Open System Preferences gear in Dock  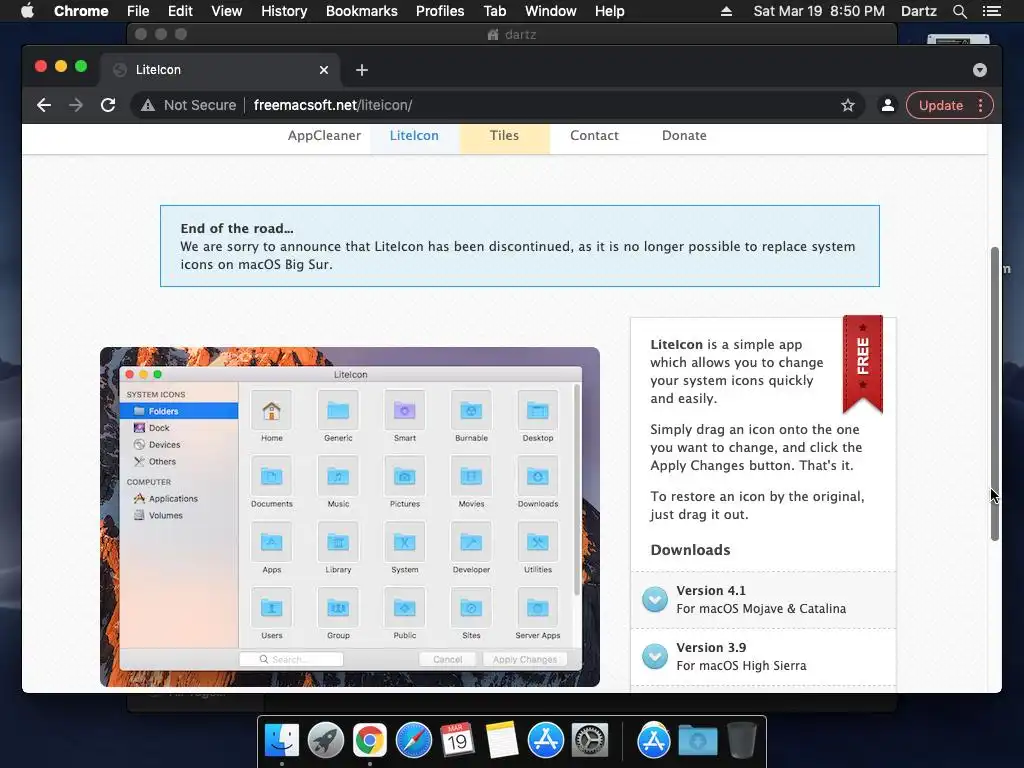[590, 741]
